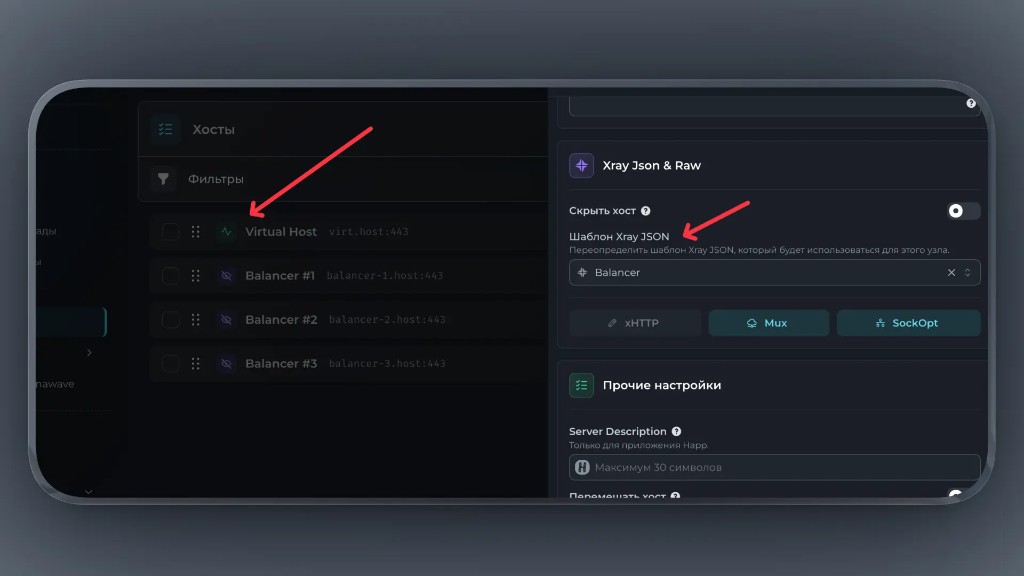This screenshot has height=576, width=1024.
Task: Click the filter funnel icon beside Фильтры
Action: (x=164, y=179)
